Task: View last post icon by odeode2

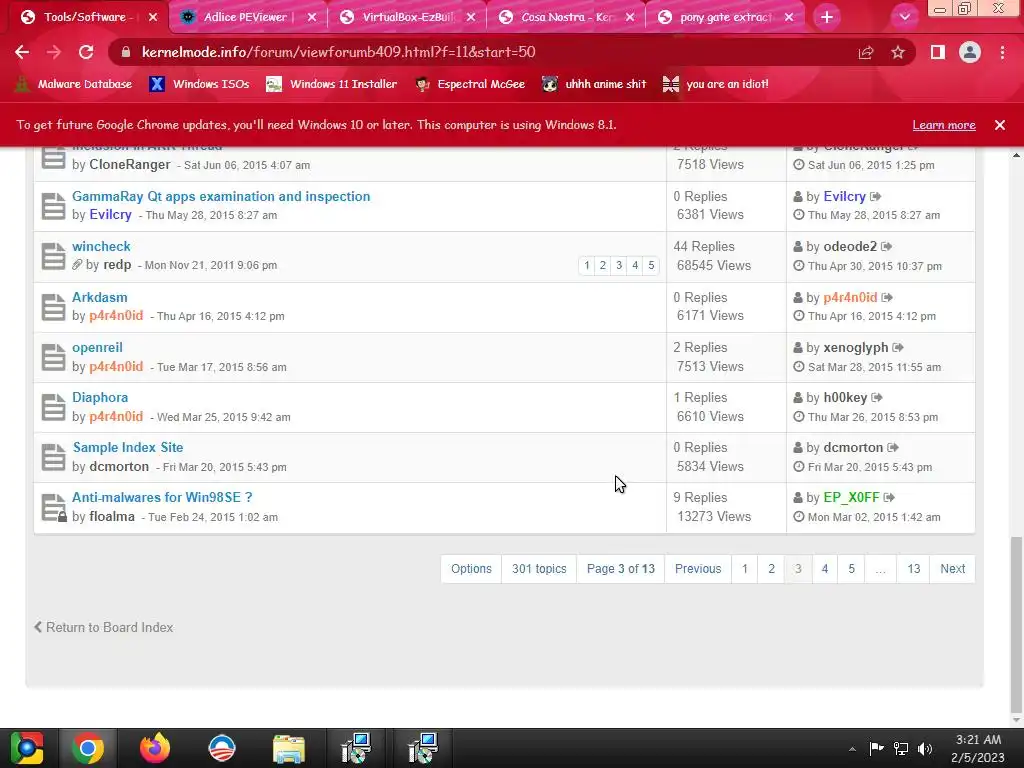Action: click(x=886, y=246)
